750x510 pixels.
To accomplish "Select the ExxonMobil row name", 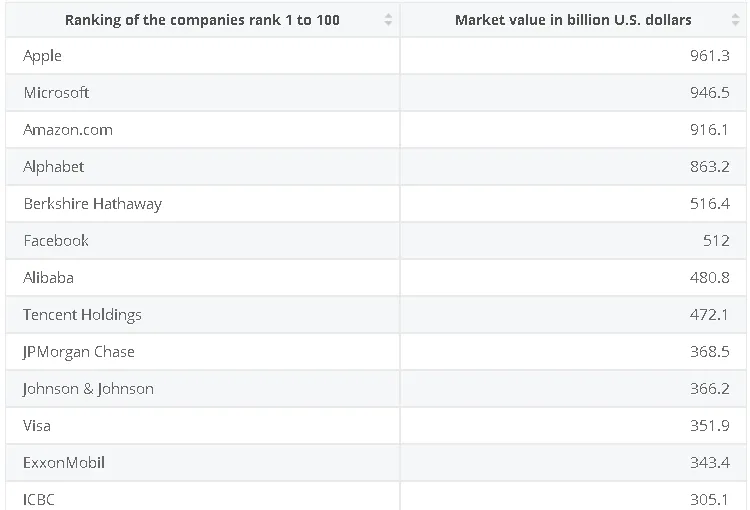I will coord(64,463).
